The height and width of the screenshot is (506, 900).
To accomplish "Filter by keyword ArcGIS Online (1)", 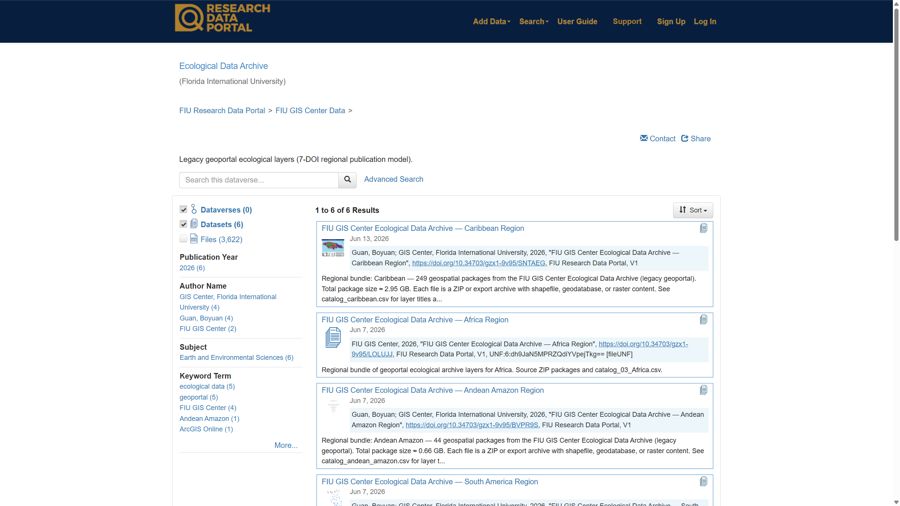I will (206, 429).
